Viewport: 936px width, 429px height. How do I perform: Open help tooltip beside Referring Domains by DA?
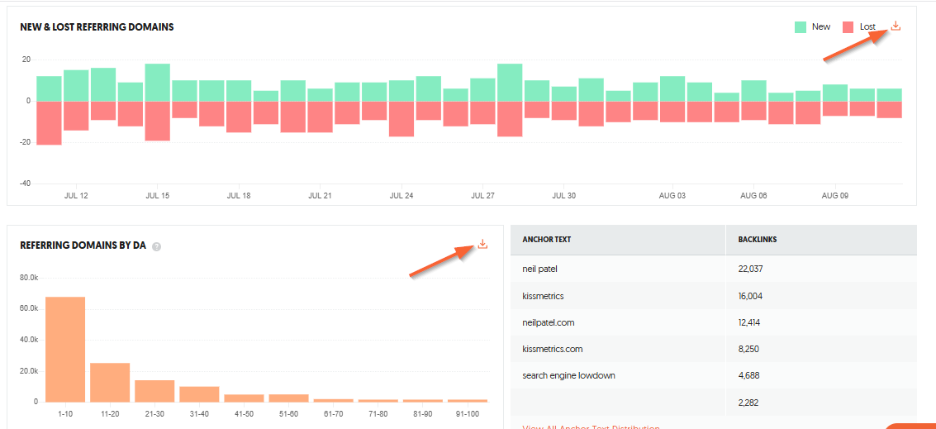pyautogui.click(x=156, y=246)
